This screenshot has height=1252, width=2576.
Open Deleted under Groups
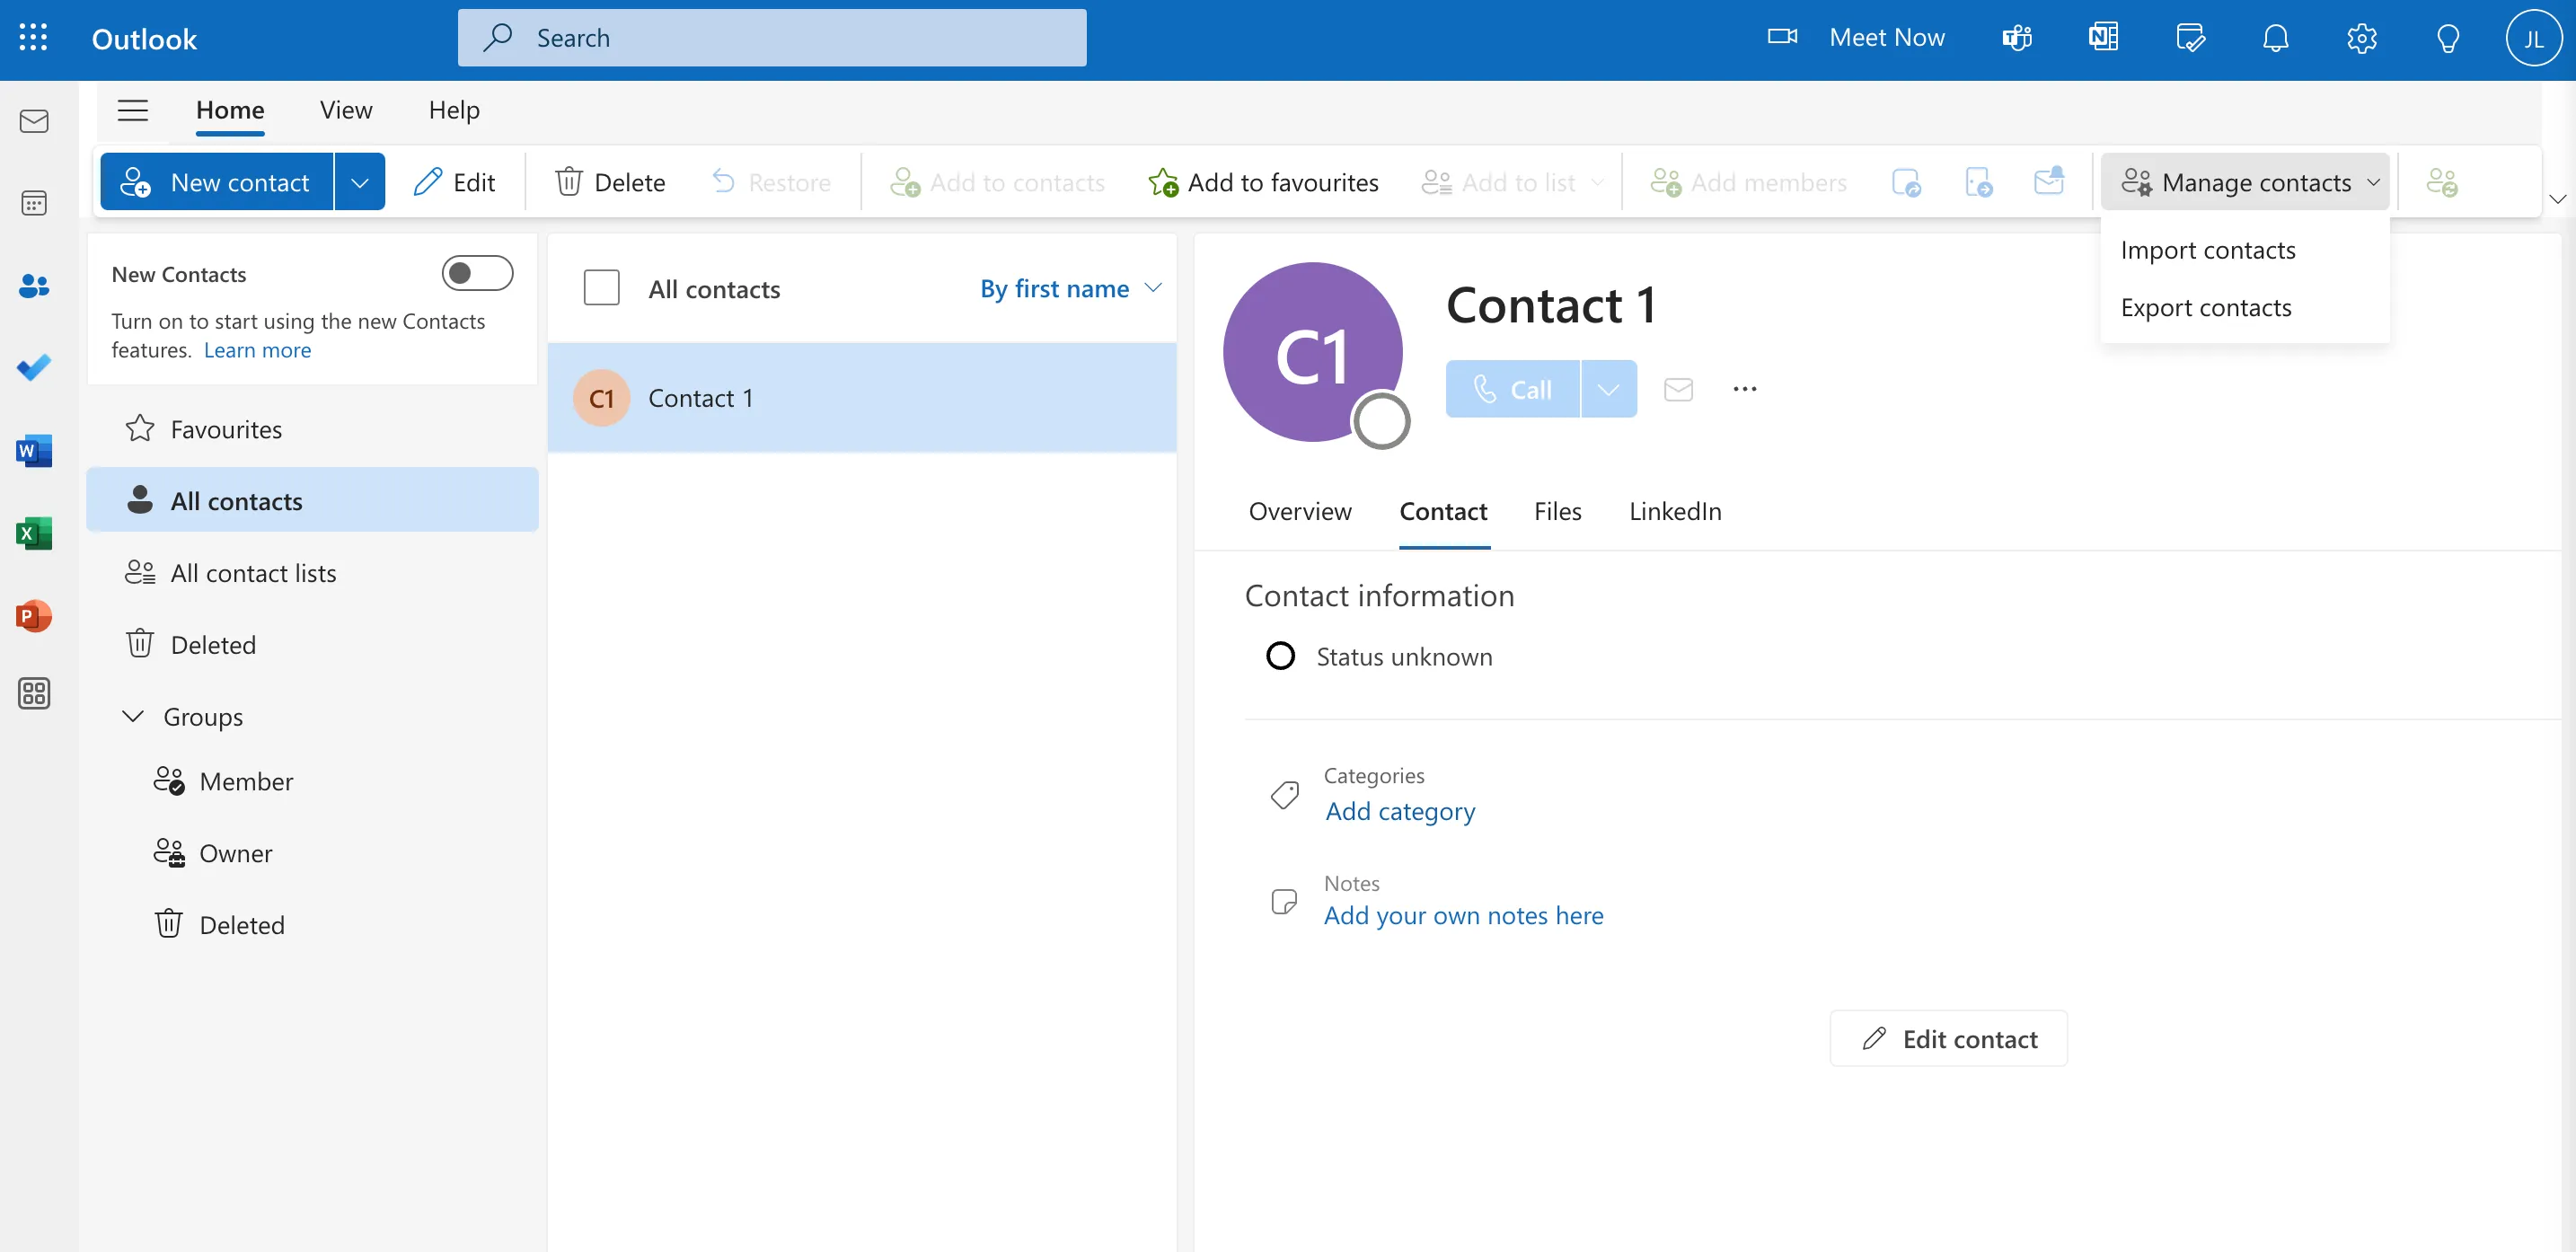pos(312,925)
